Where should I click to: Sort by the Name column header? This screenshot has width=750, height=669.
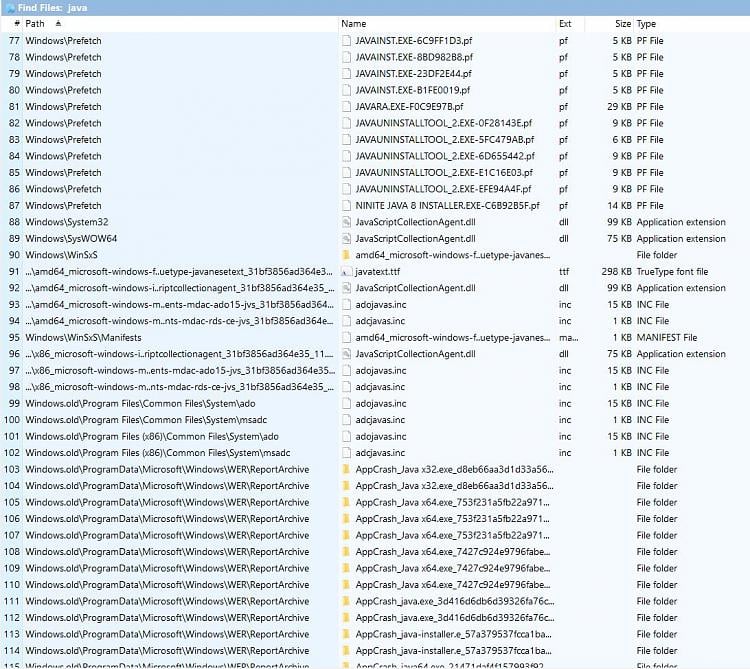tap(353, 24)
